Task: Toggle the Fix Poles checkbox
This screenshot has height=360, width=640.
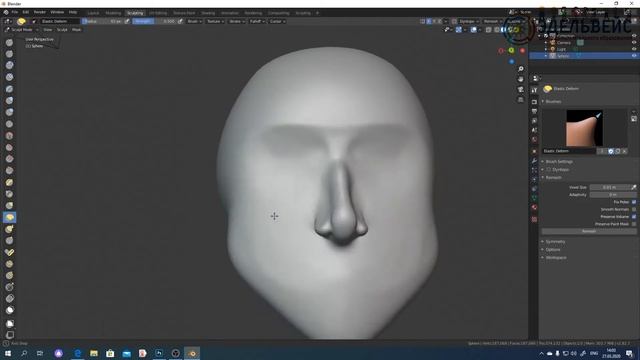Action: tap(634, 202)
